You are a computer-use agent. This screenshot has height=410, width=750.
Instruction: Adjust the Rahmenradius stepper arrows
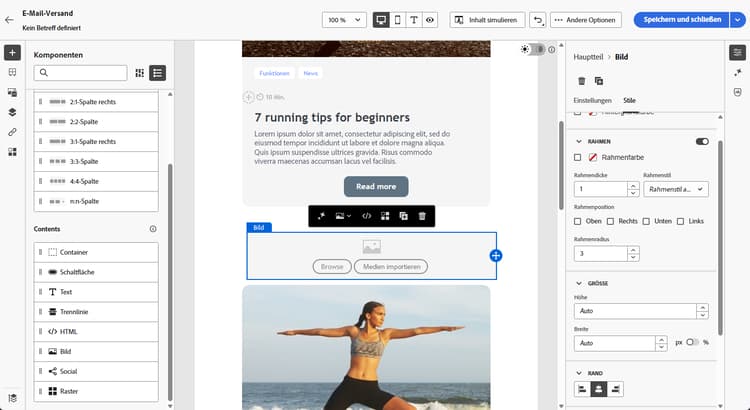tap(633, 254)
